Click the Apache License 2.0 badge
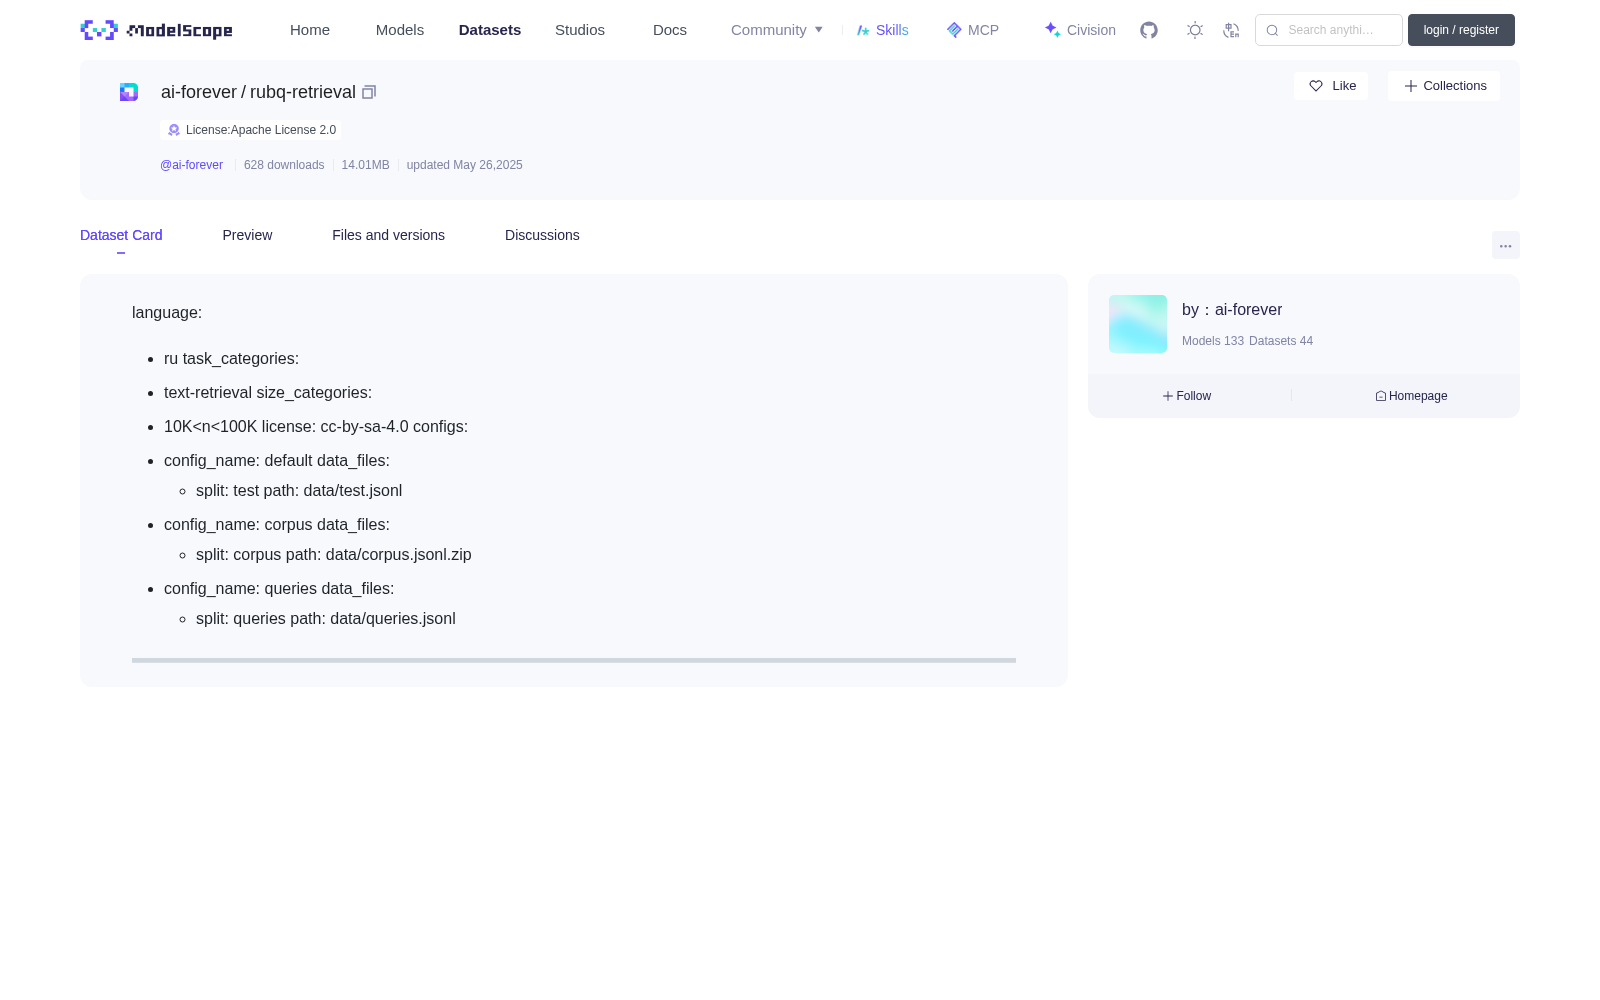Viewport: 1600px width, 1000px height. (251, 130)
